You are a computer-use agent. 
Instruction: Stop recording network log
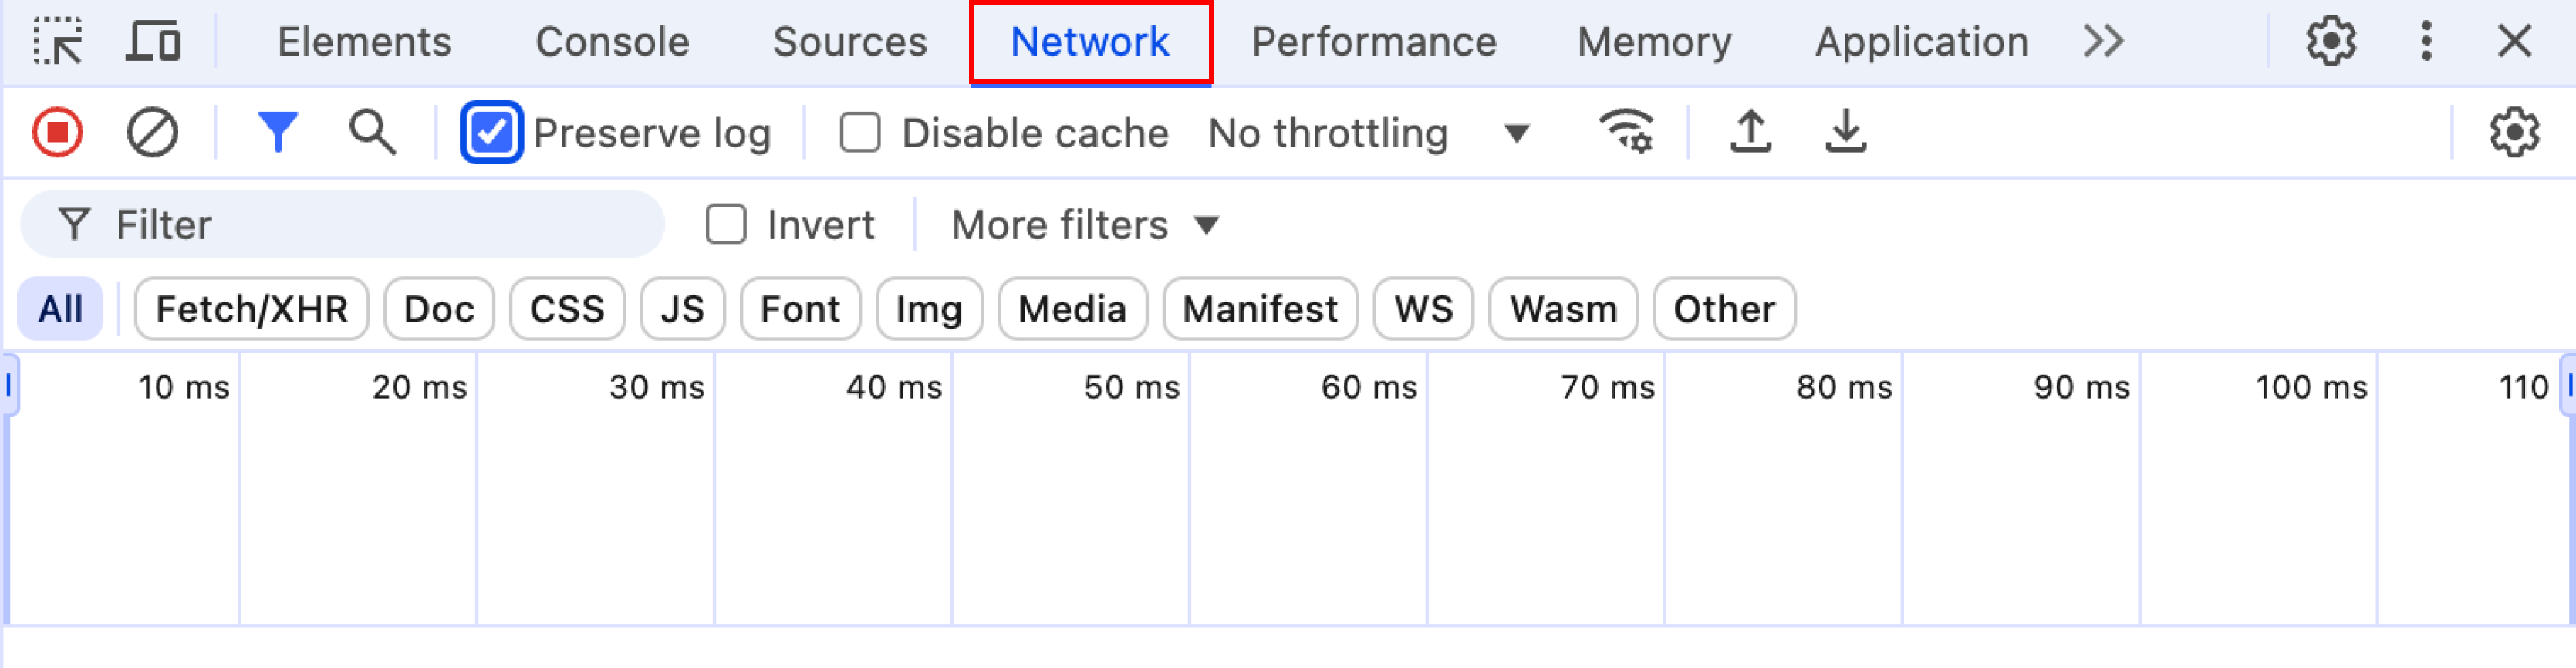coord(57,133)
